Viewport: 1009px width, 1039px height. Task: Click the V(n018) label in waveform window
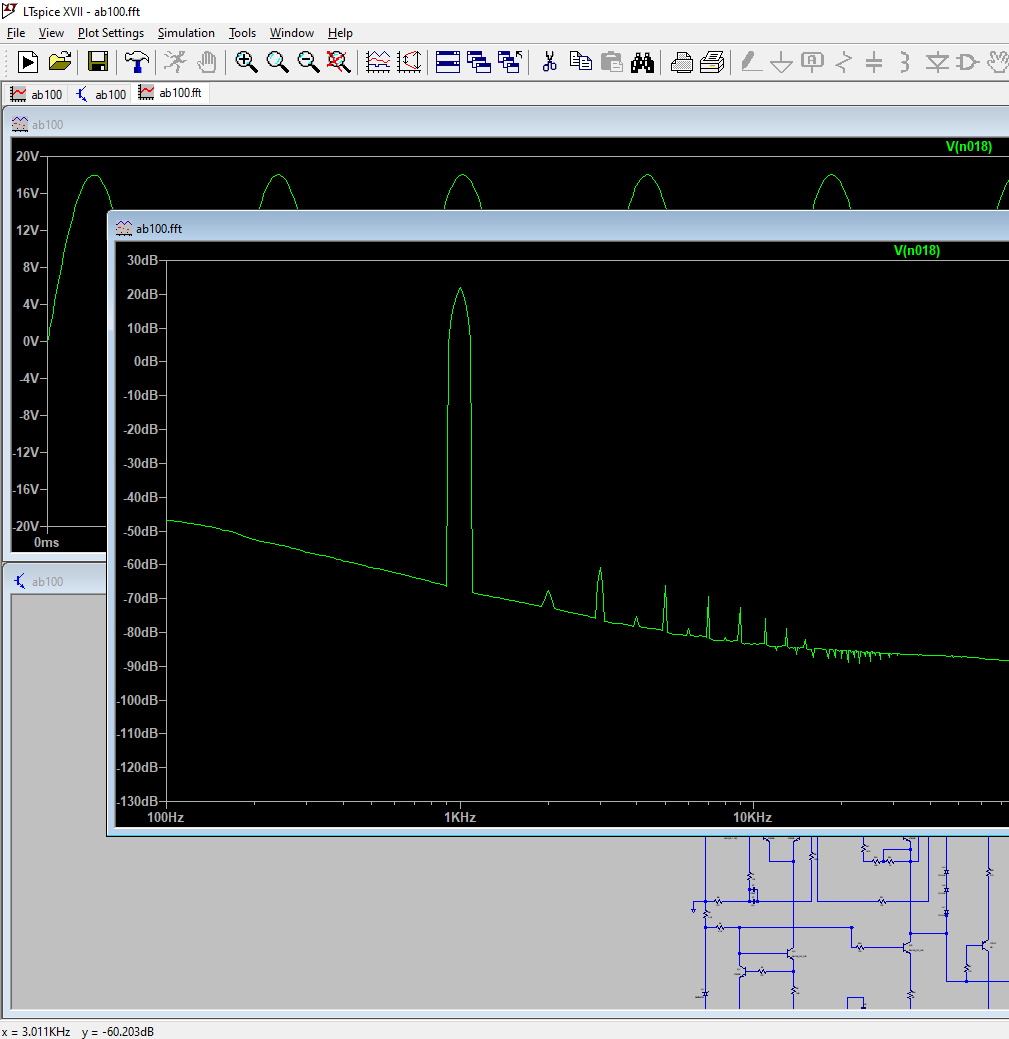pos(969,146)
